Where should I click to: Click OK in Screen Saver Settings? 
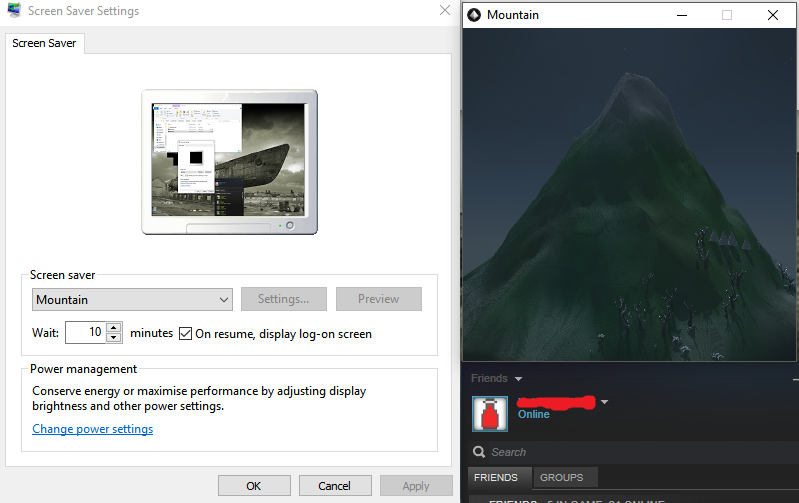pyautogui.click(x=254, y=486)
